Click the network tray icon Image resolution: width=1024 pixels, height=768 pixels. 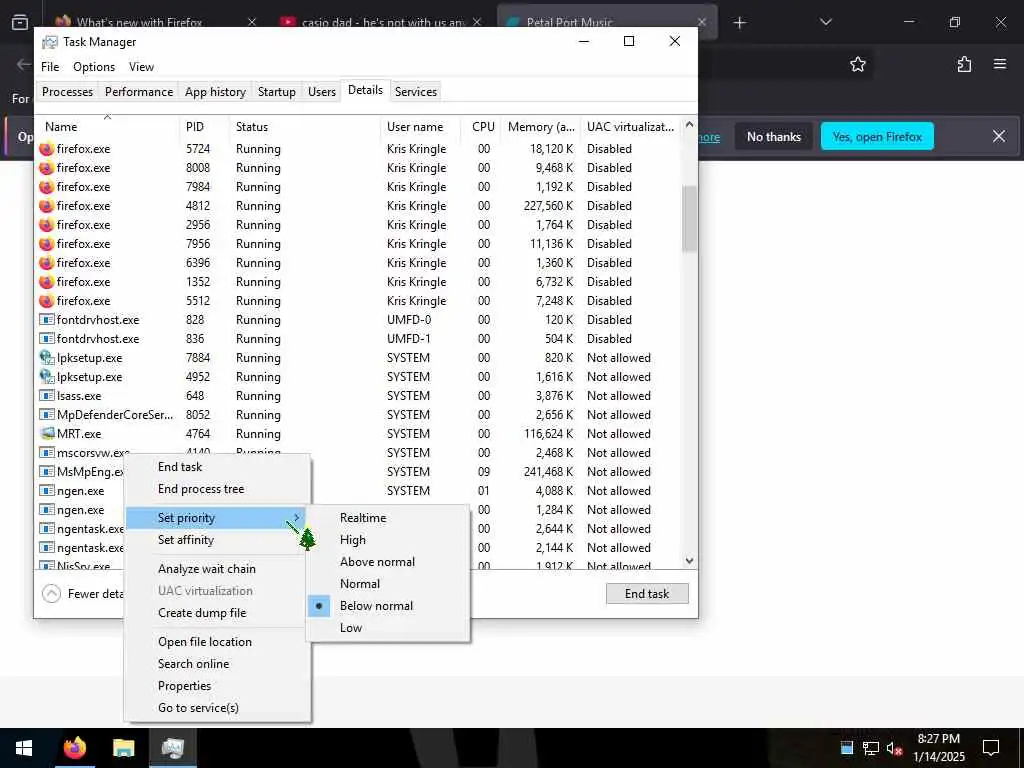point(871,748)
